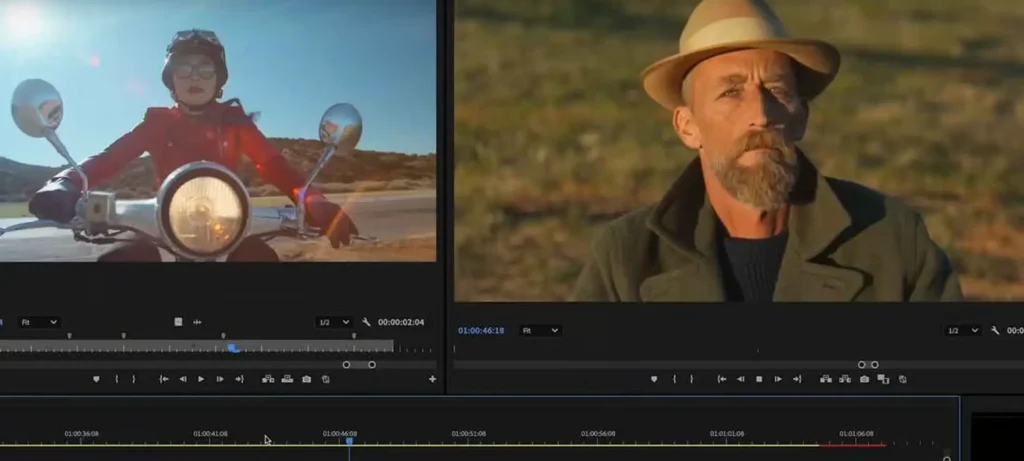1024x461 pixels.
Task: Open Source monitor 1/2 playback resolution dropdown
Action: click(333, 322)
